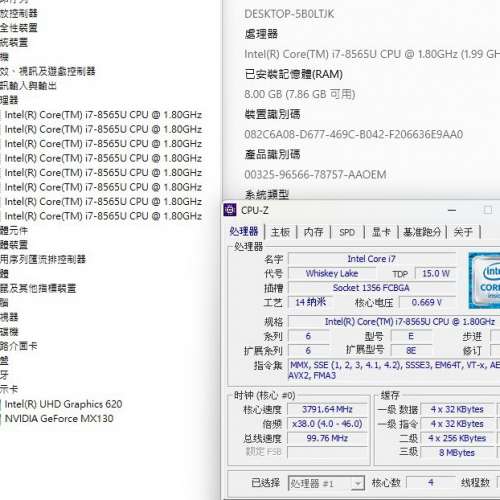500x500 pixels.
Task: Select the first i7-8565U CPU entry in device list
Action: (103, 115)
